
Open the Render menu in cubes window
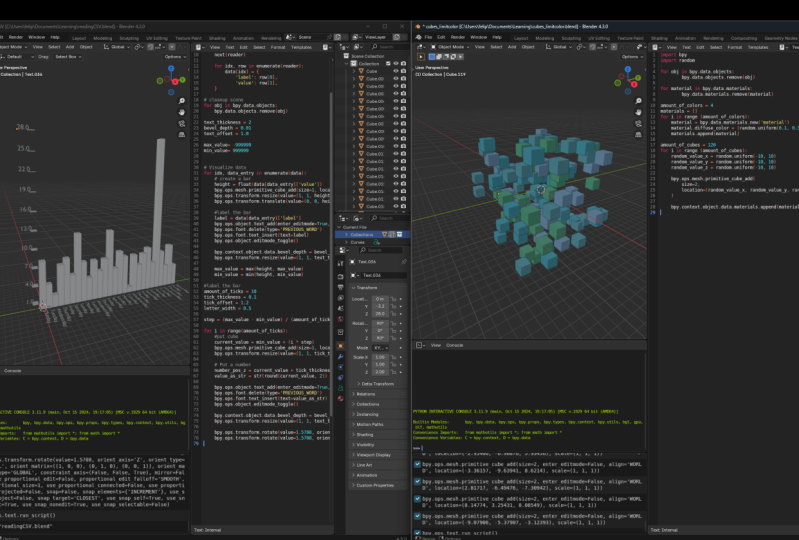458,37
